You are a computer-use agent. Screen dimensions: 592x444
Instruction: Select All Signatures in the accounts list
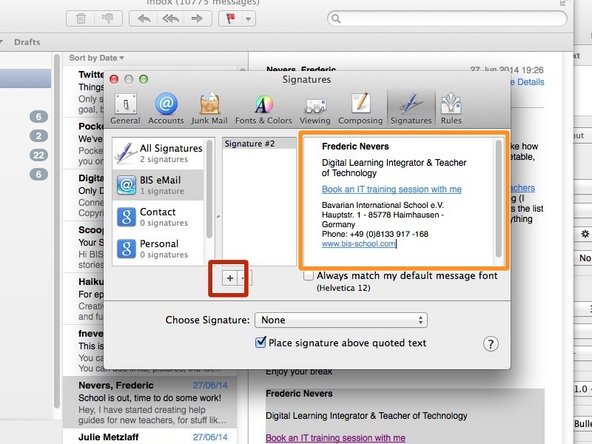tap(159, 153)
